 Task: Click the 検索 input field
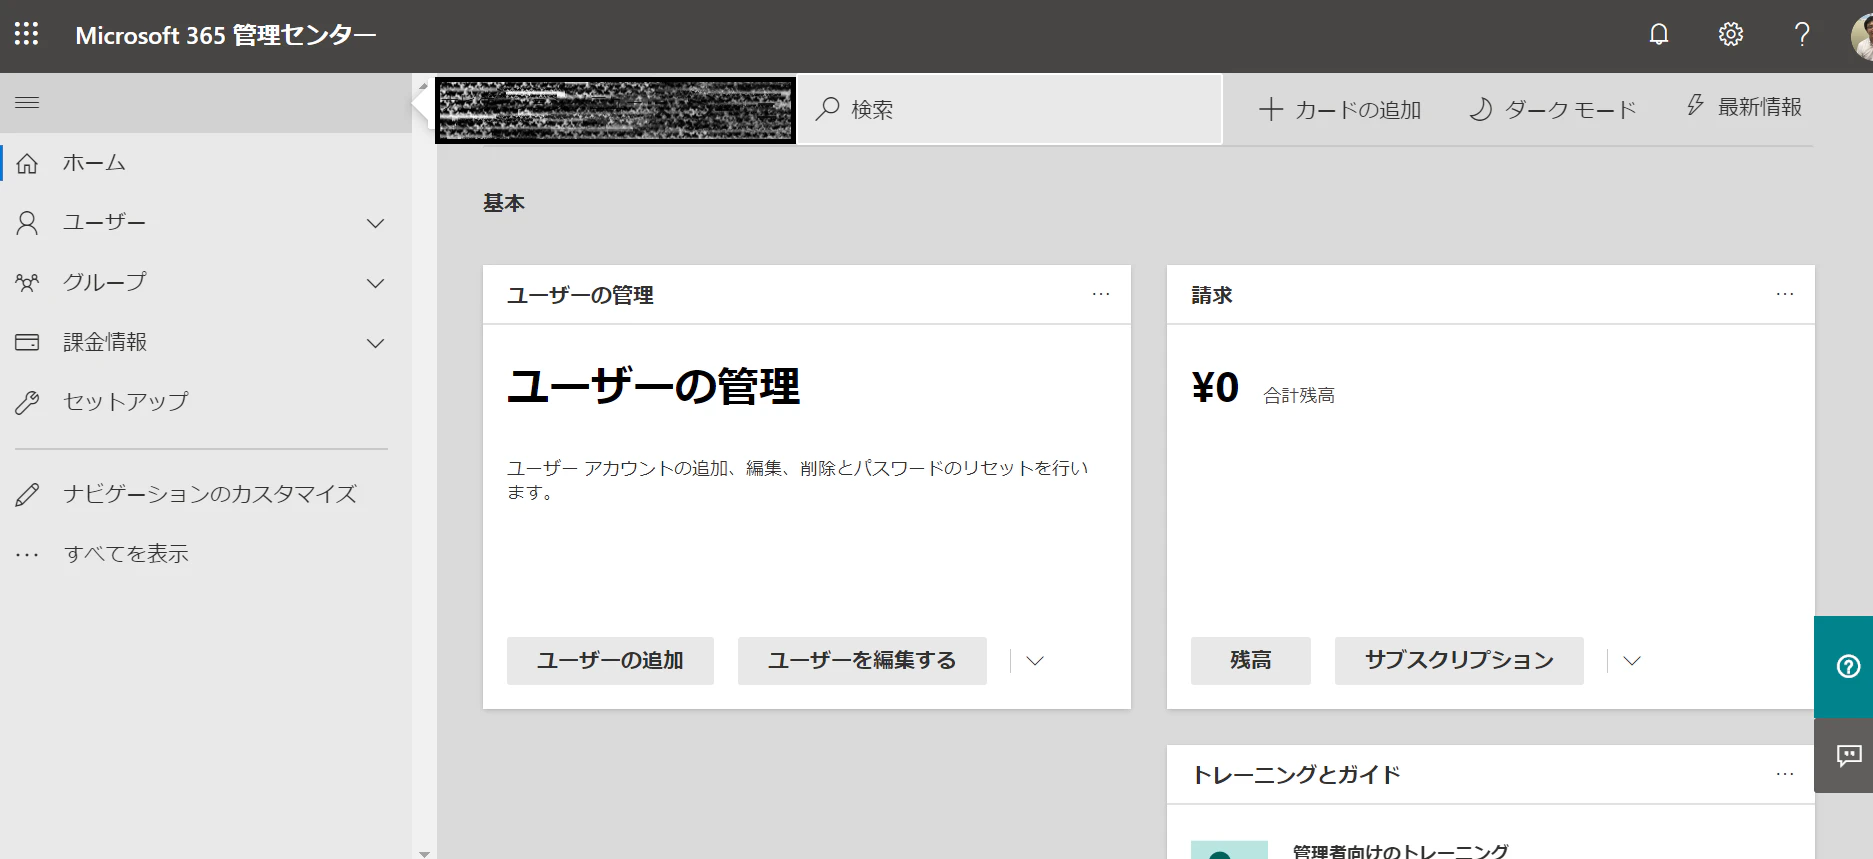click(1010, 109)
